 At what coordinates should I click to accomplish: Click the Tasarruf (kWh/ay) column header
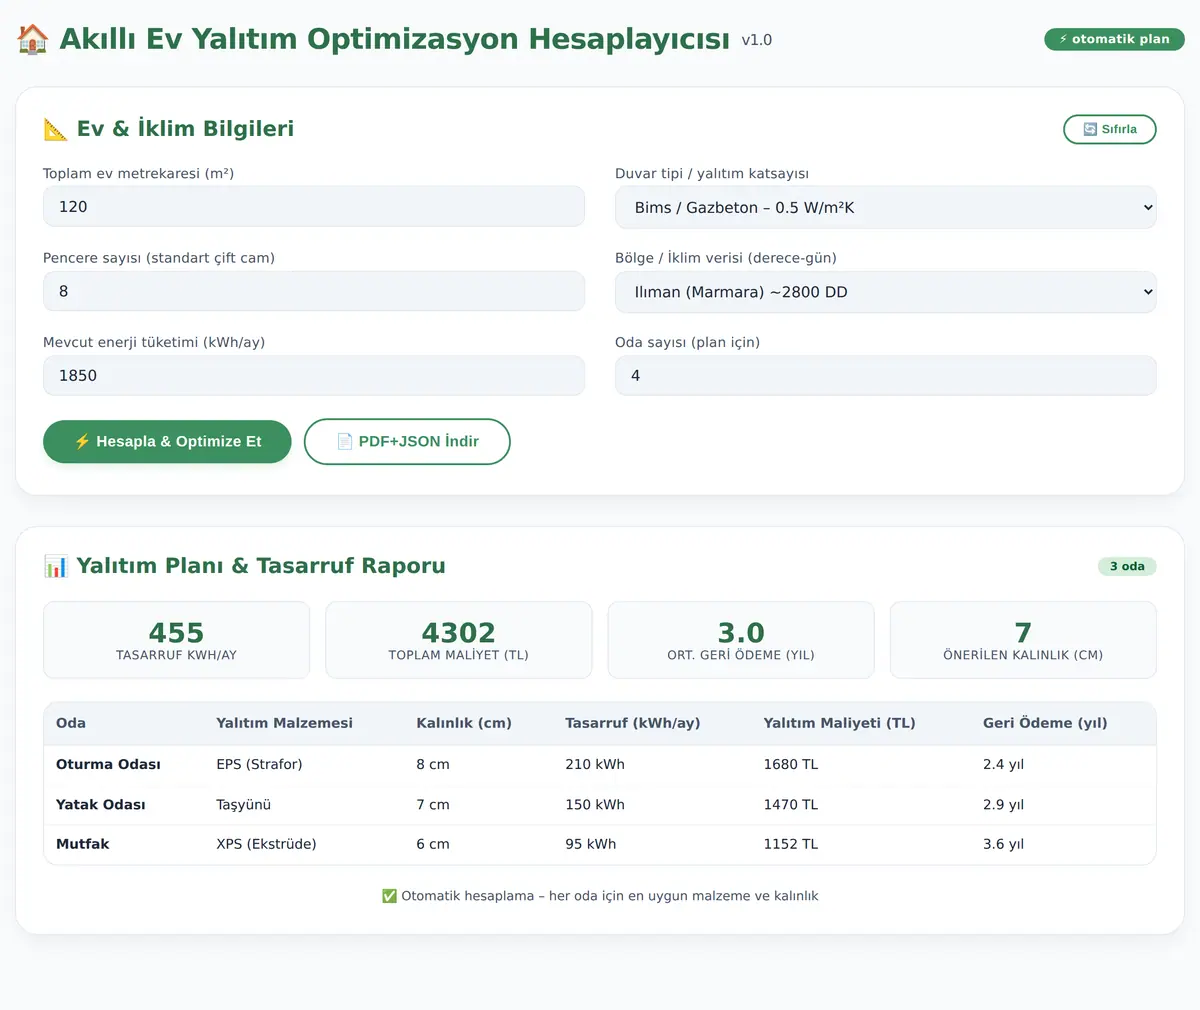633,723
